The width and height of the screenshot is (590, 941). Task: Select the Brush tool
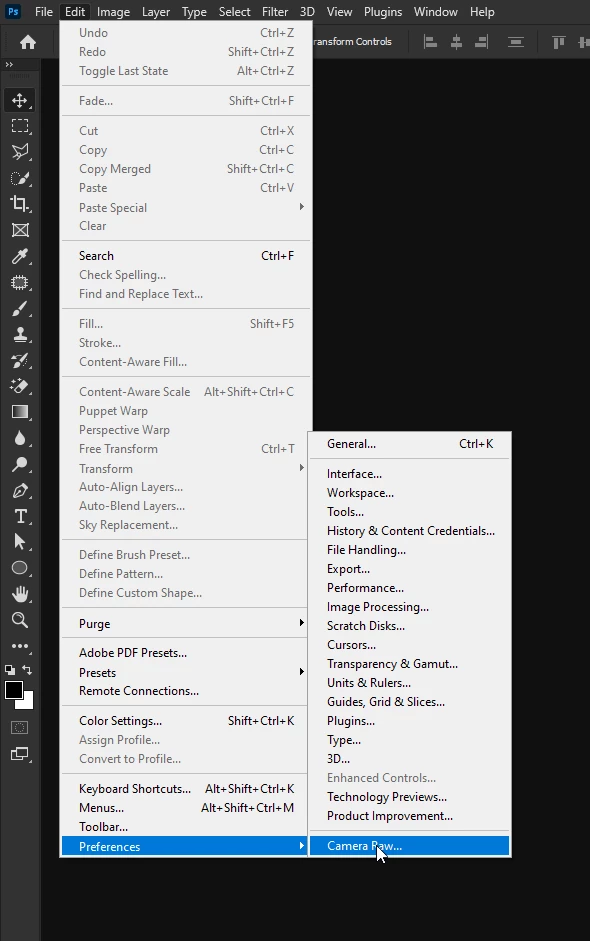[20, 309]
